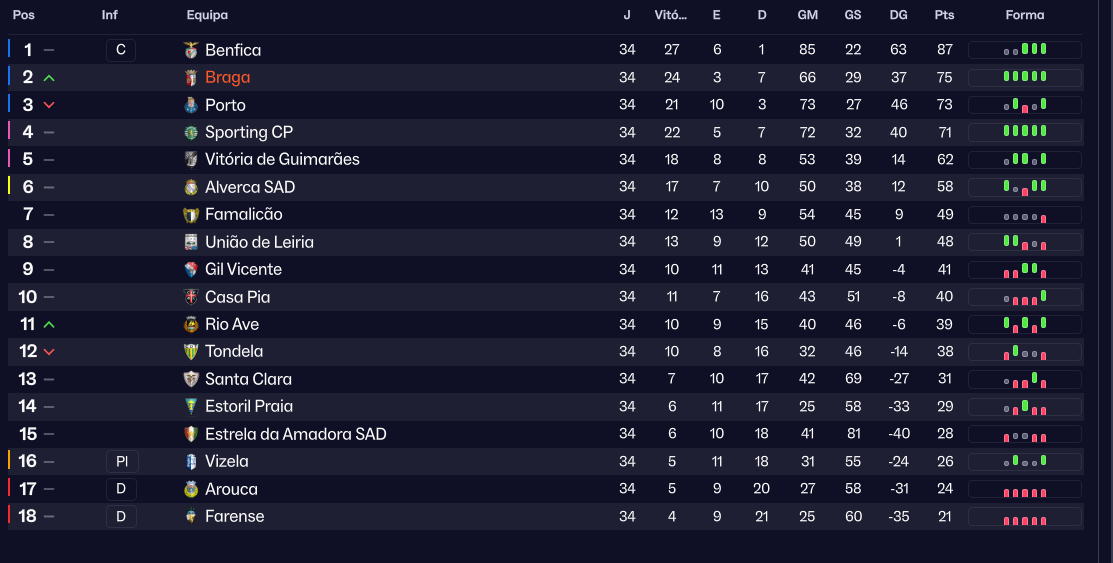Sort table by the DG column
Viewport: 1113px width, 563px height.
click(898, 15)
